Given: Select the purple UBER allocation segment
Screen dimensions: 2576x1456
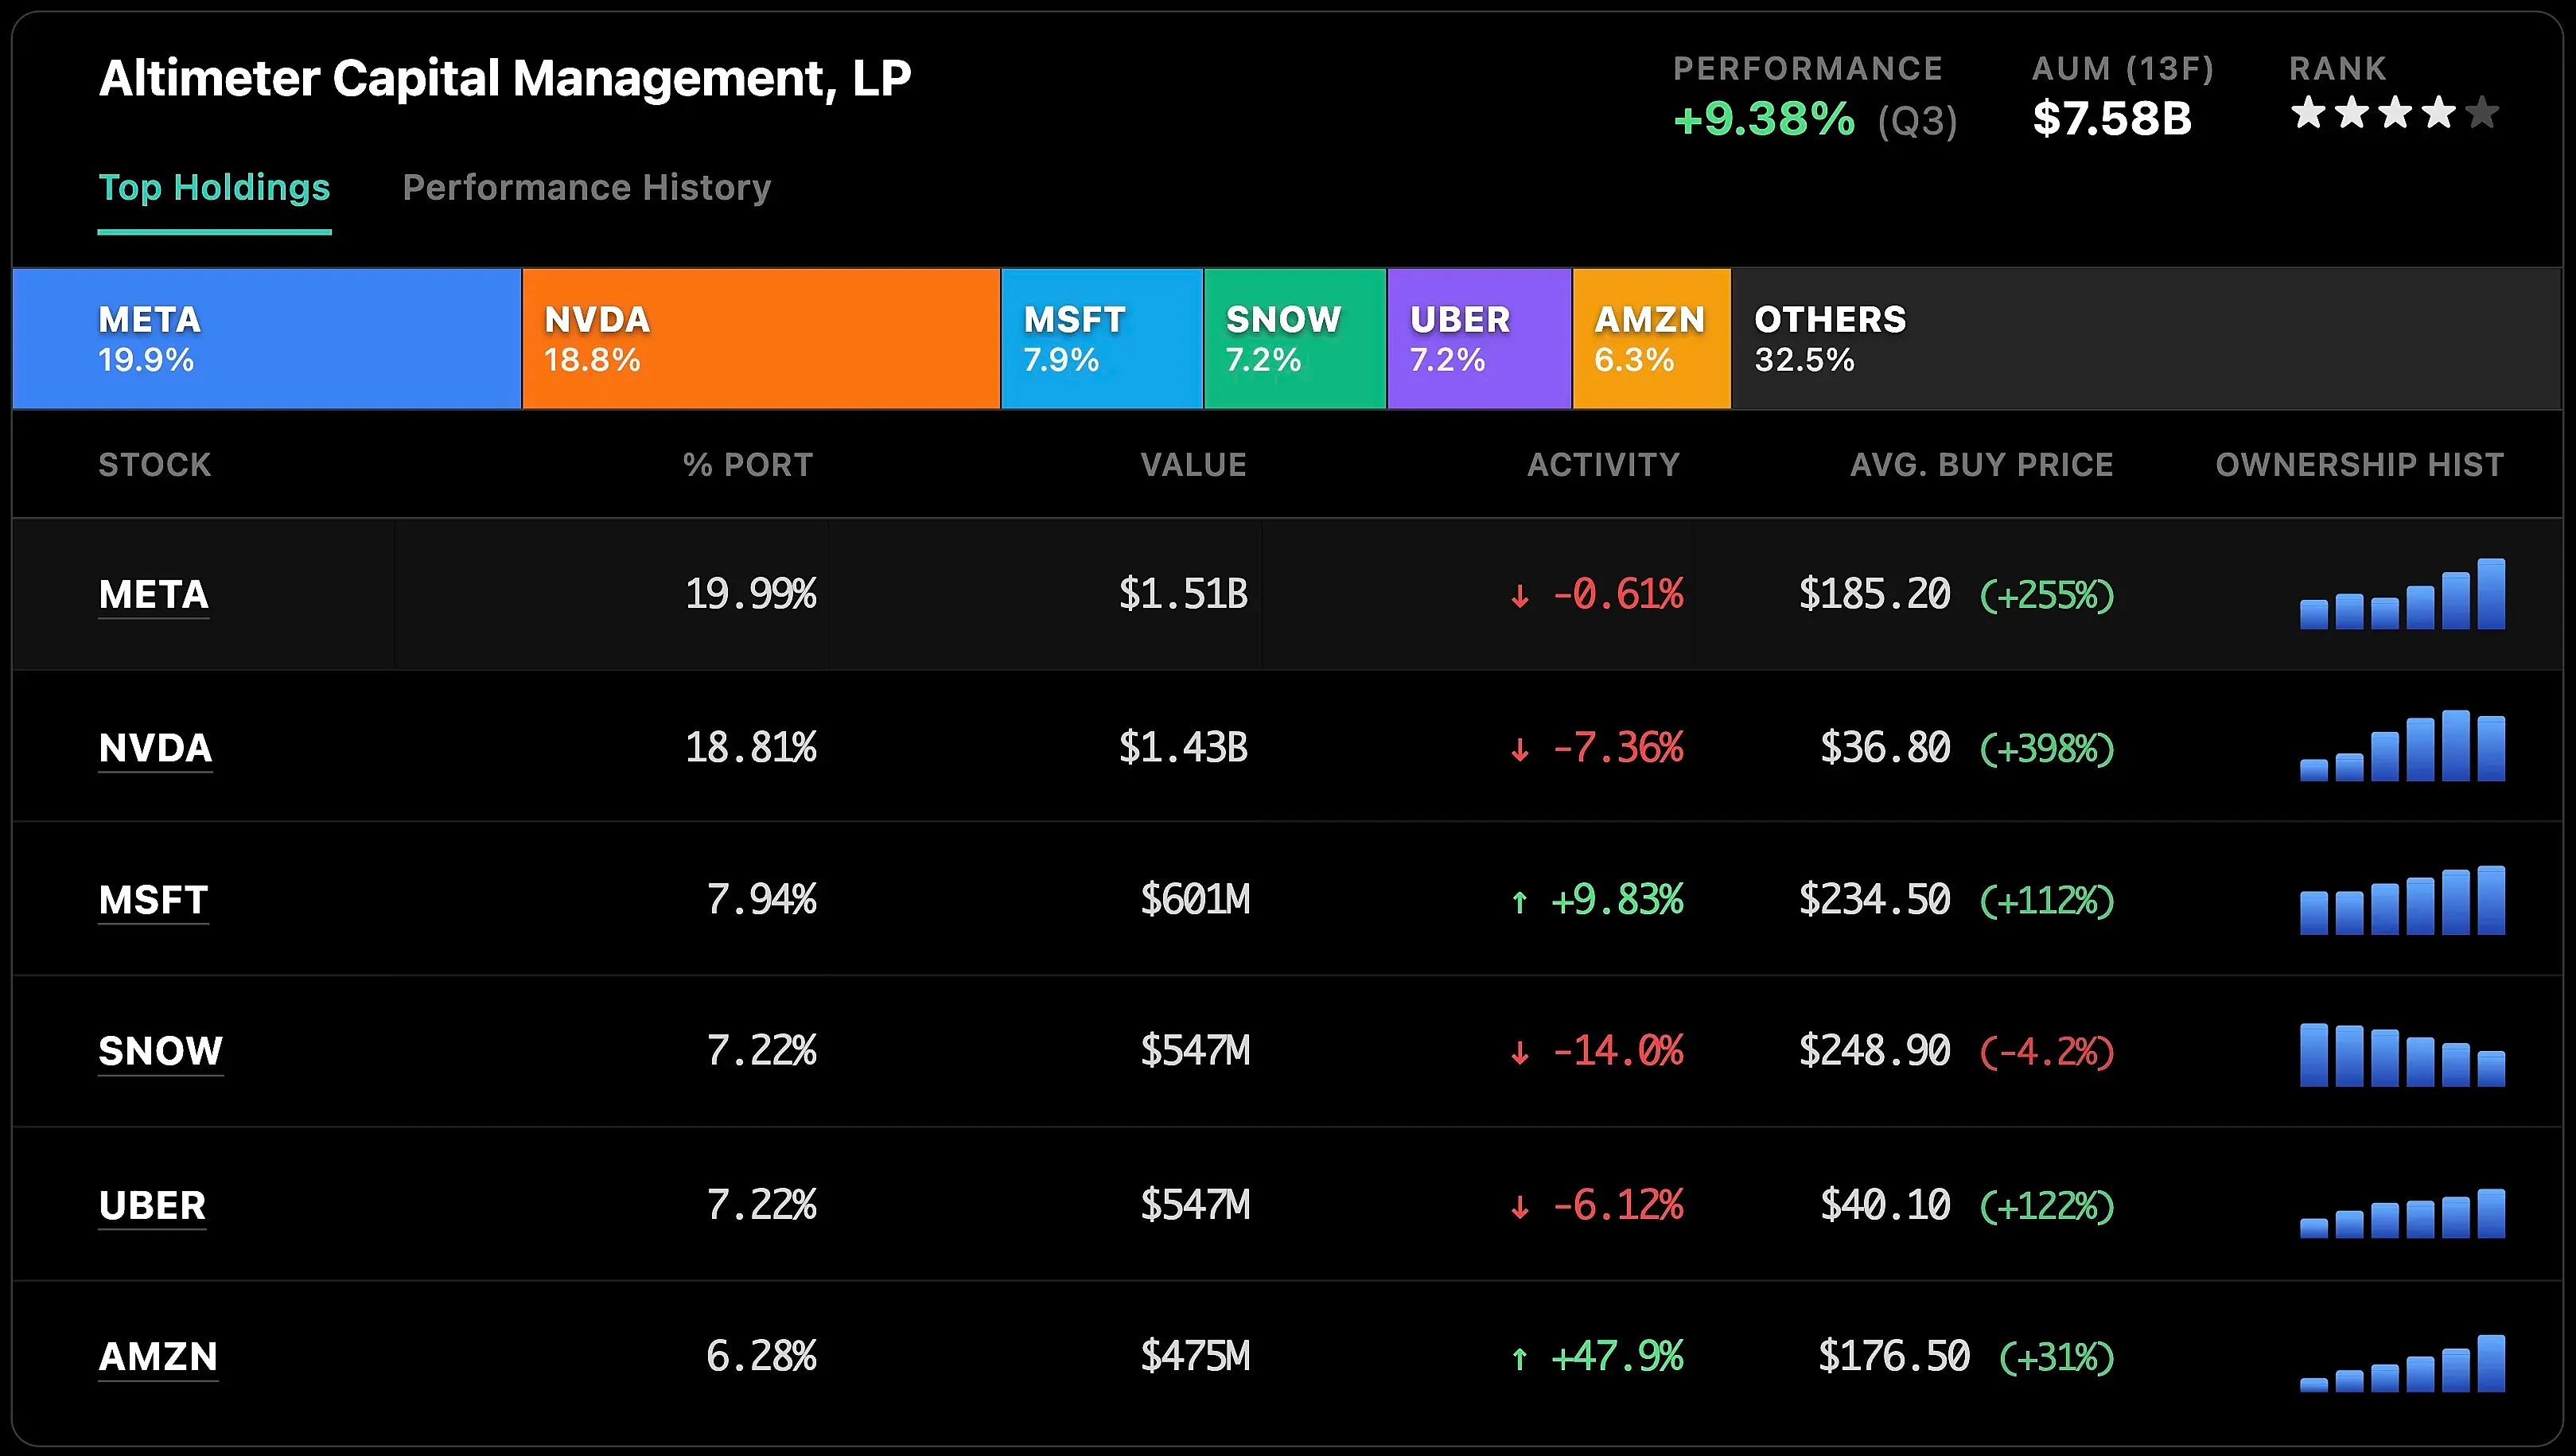Looking at the screenshot, I should point(1479,338).
